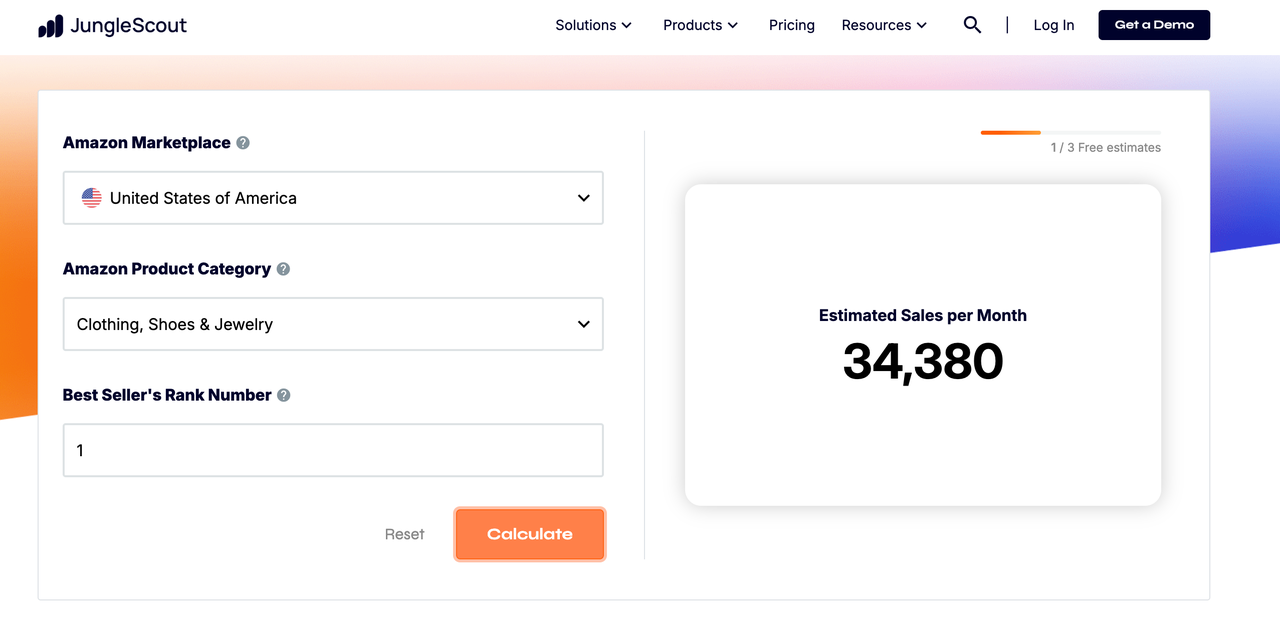Click Amazon Product Category help icon
Screen dimensions: 1280x639
click(x=283, y=269)
